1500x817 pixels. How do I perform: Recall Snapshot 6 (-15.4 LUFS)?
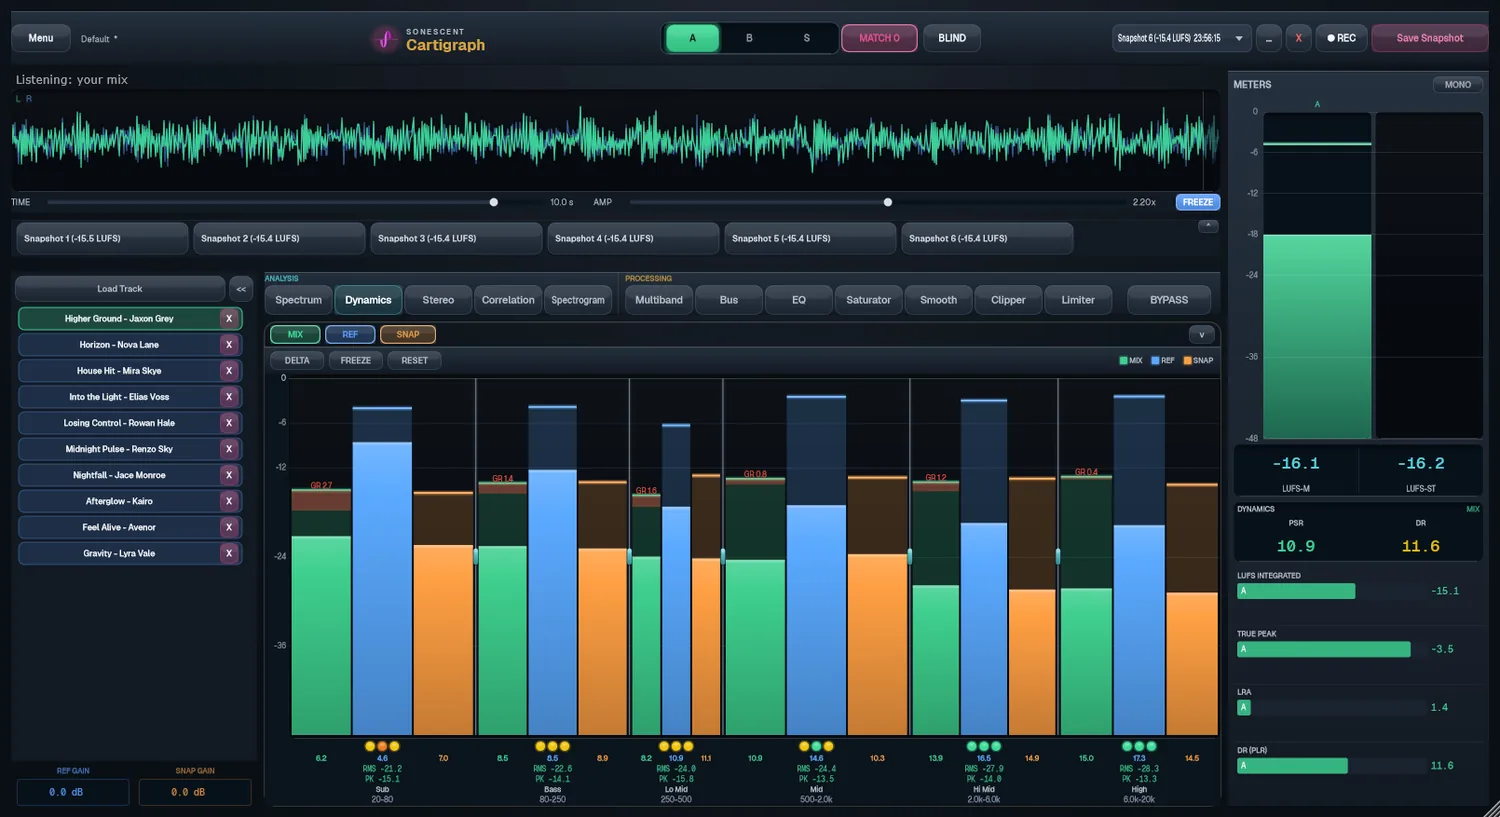[987, 239]
